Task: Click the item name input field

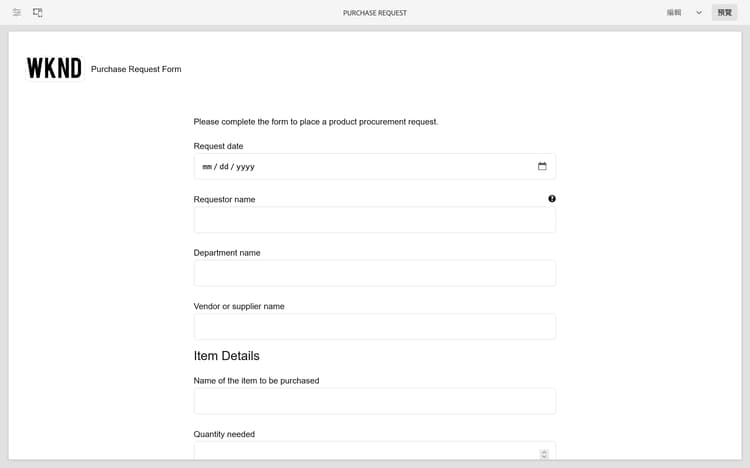Action: [x=374, y=401]
